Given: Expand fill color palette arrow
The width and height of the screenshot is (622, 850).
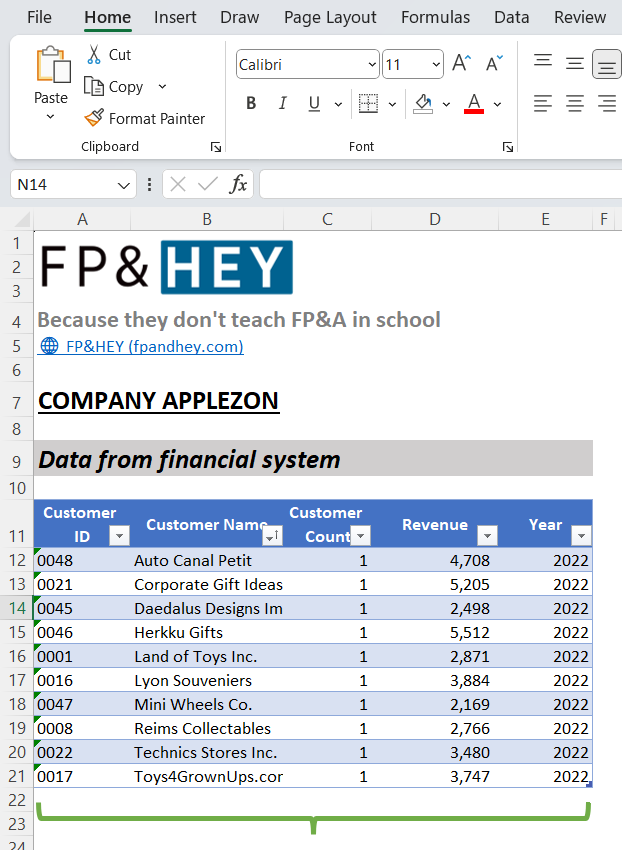Looking at the screenshot, I should 446,104.
